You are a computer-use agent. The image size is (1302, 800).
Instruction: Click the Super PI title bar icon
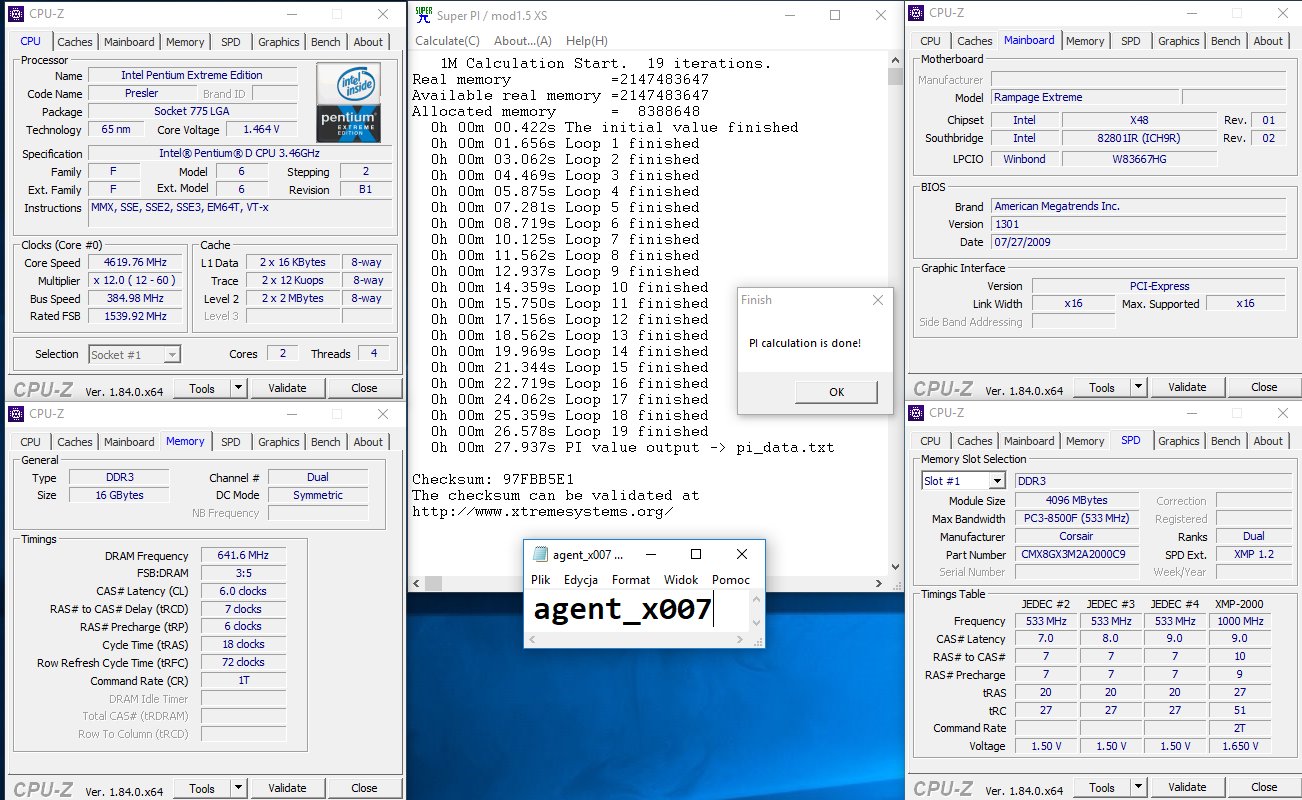pyautogui.click(x=424, y=15)
